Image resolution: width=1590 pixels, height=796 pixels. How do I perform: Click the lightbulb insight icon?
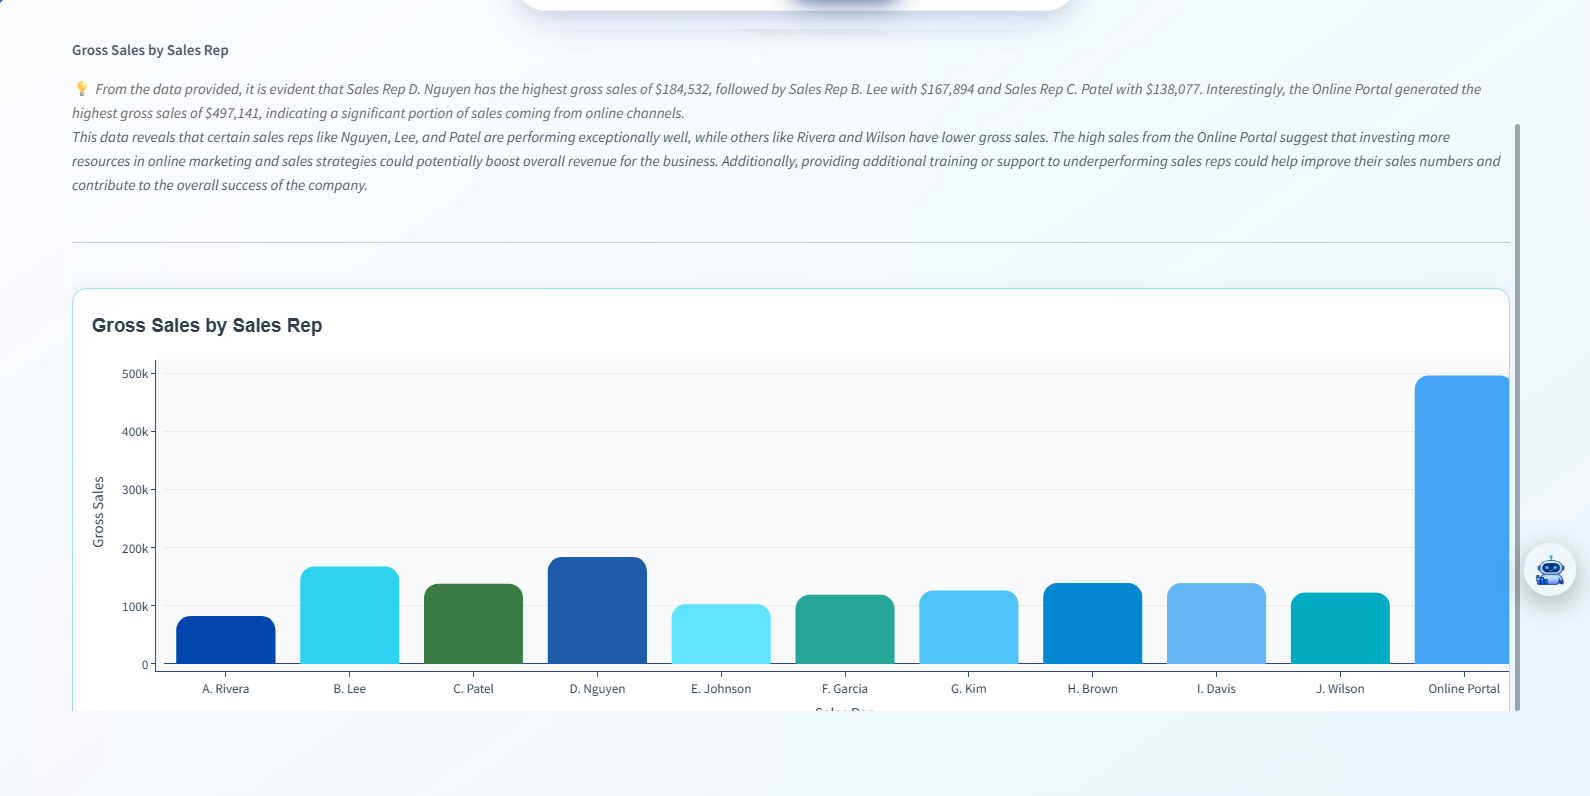[82, 89]
